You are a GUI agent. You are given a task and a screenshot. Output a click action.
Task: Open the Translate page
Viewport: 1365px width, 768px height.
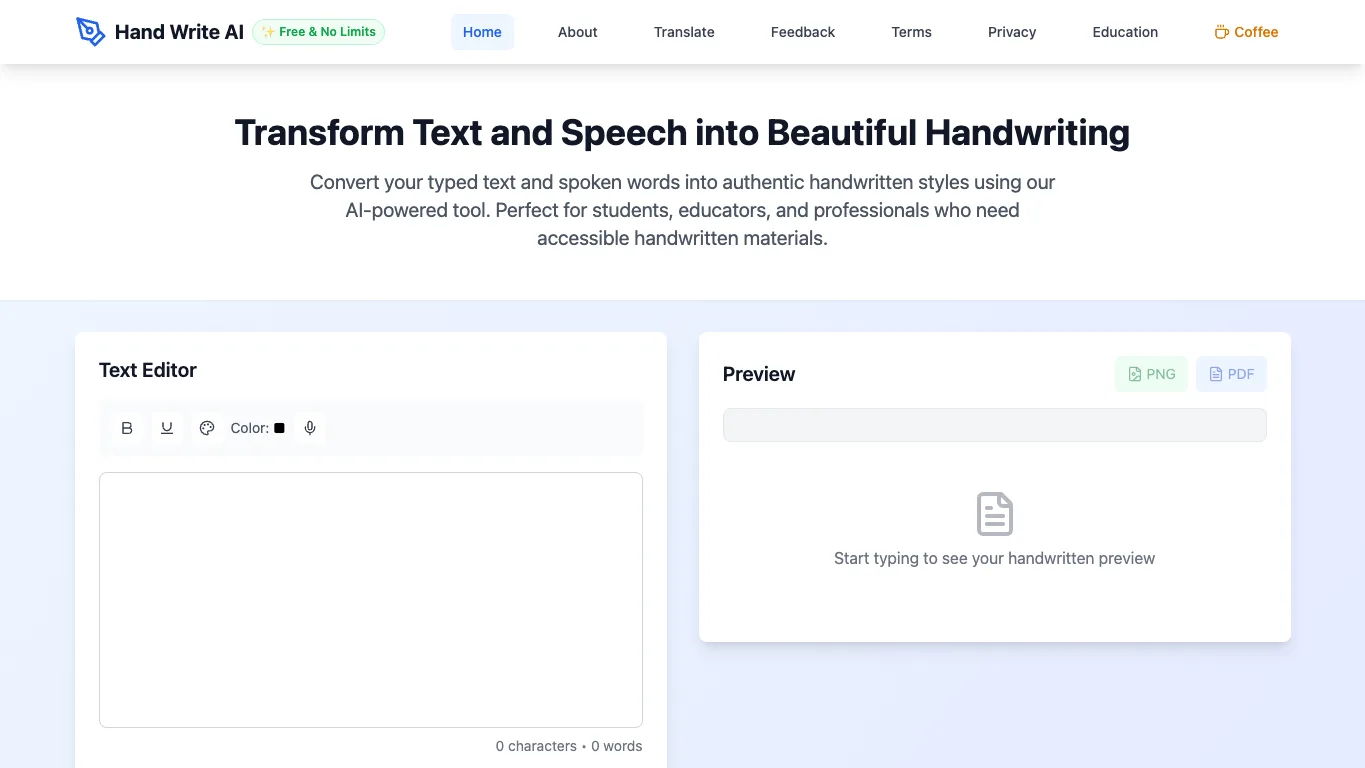pos(684,32)
